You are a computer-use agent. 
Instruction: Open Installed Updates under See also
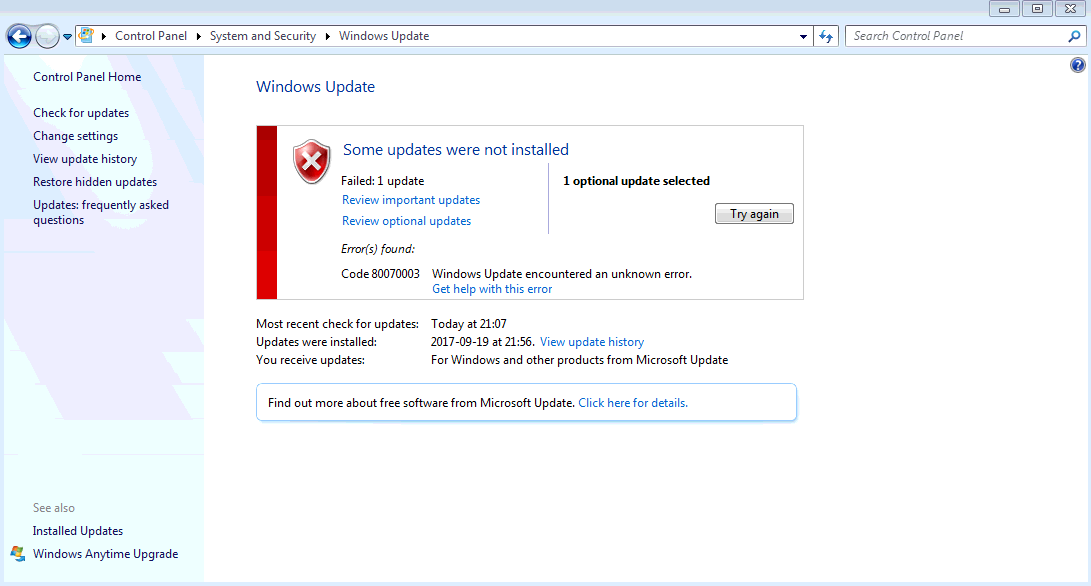tap(77, 531)
